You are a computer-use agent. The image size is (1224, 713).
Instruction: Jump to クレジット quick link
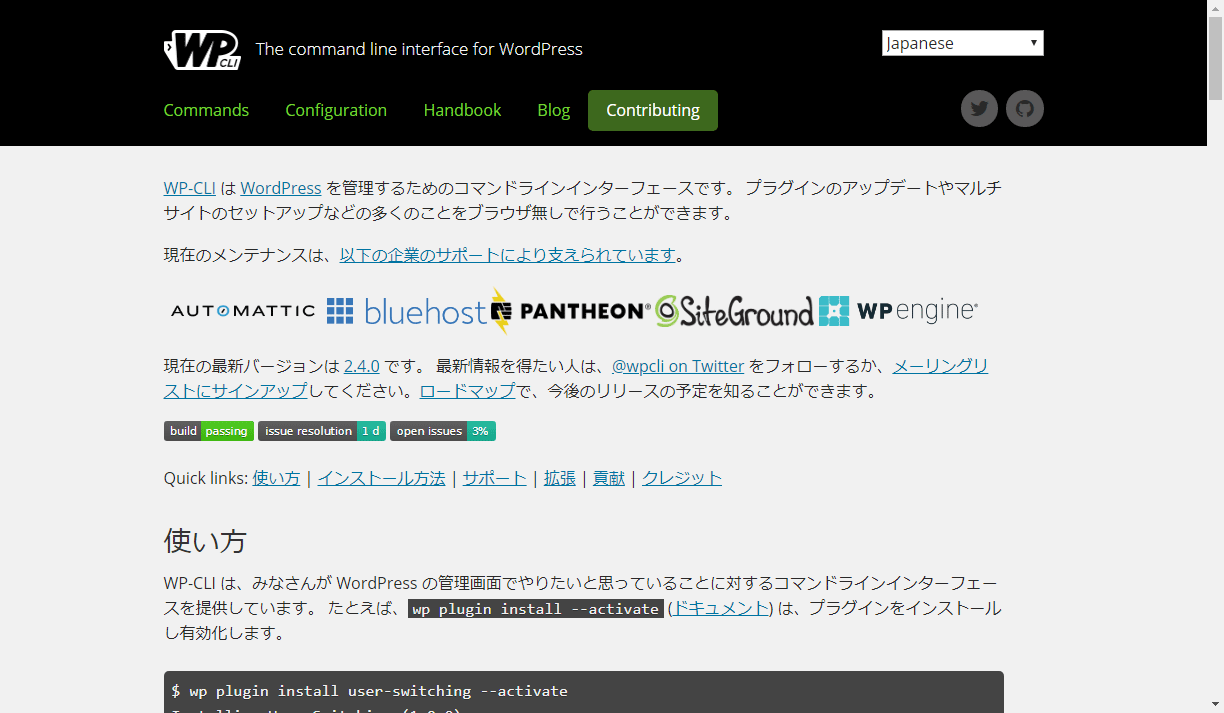click(682, 478)
